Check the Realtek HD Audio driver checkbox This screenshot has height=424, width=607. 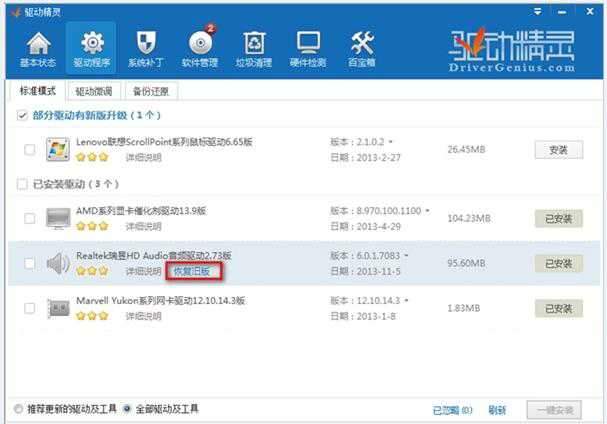pos(29,264)
